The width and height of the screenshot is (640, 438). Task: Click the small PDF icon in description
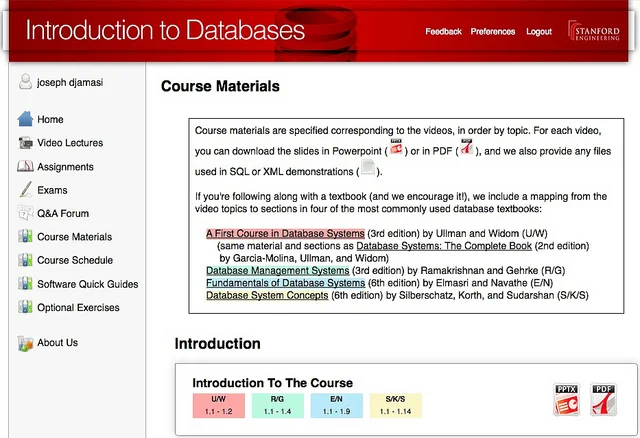click(x=467, y=147)
